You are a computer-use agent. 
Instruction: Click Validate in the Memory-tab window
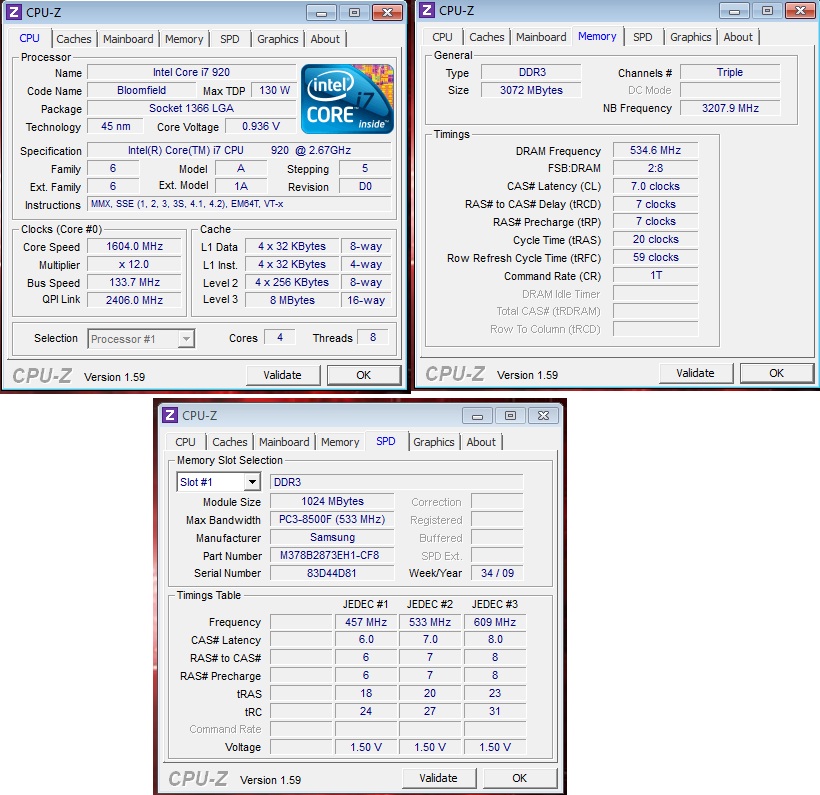coord(695,373)
